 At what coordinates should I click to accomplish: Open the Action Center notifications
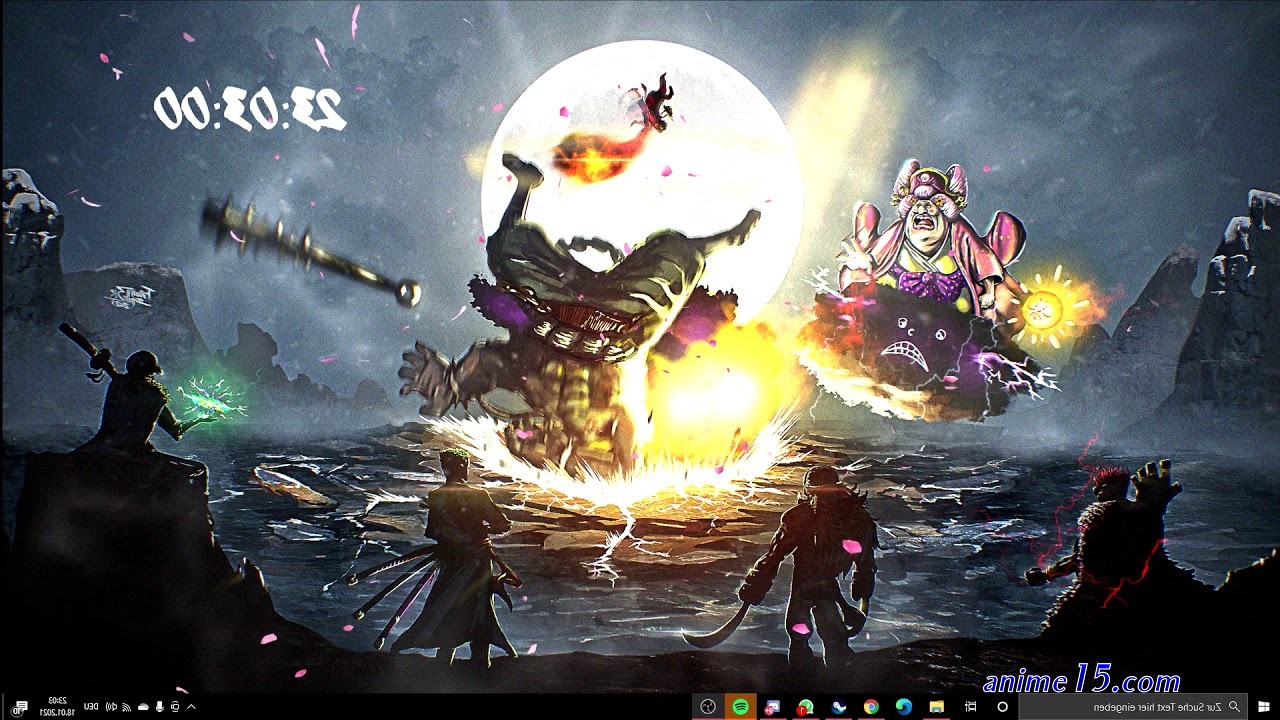21,707
